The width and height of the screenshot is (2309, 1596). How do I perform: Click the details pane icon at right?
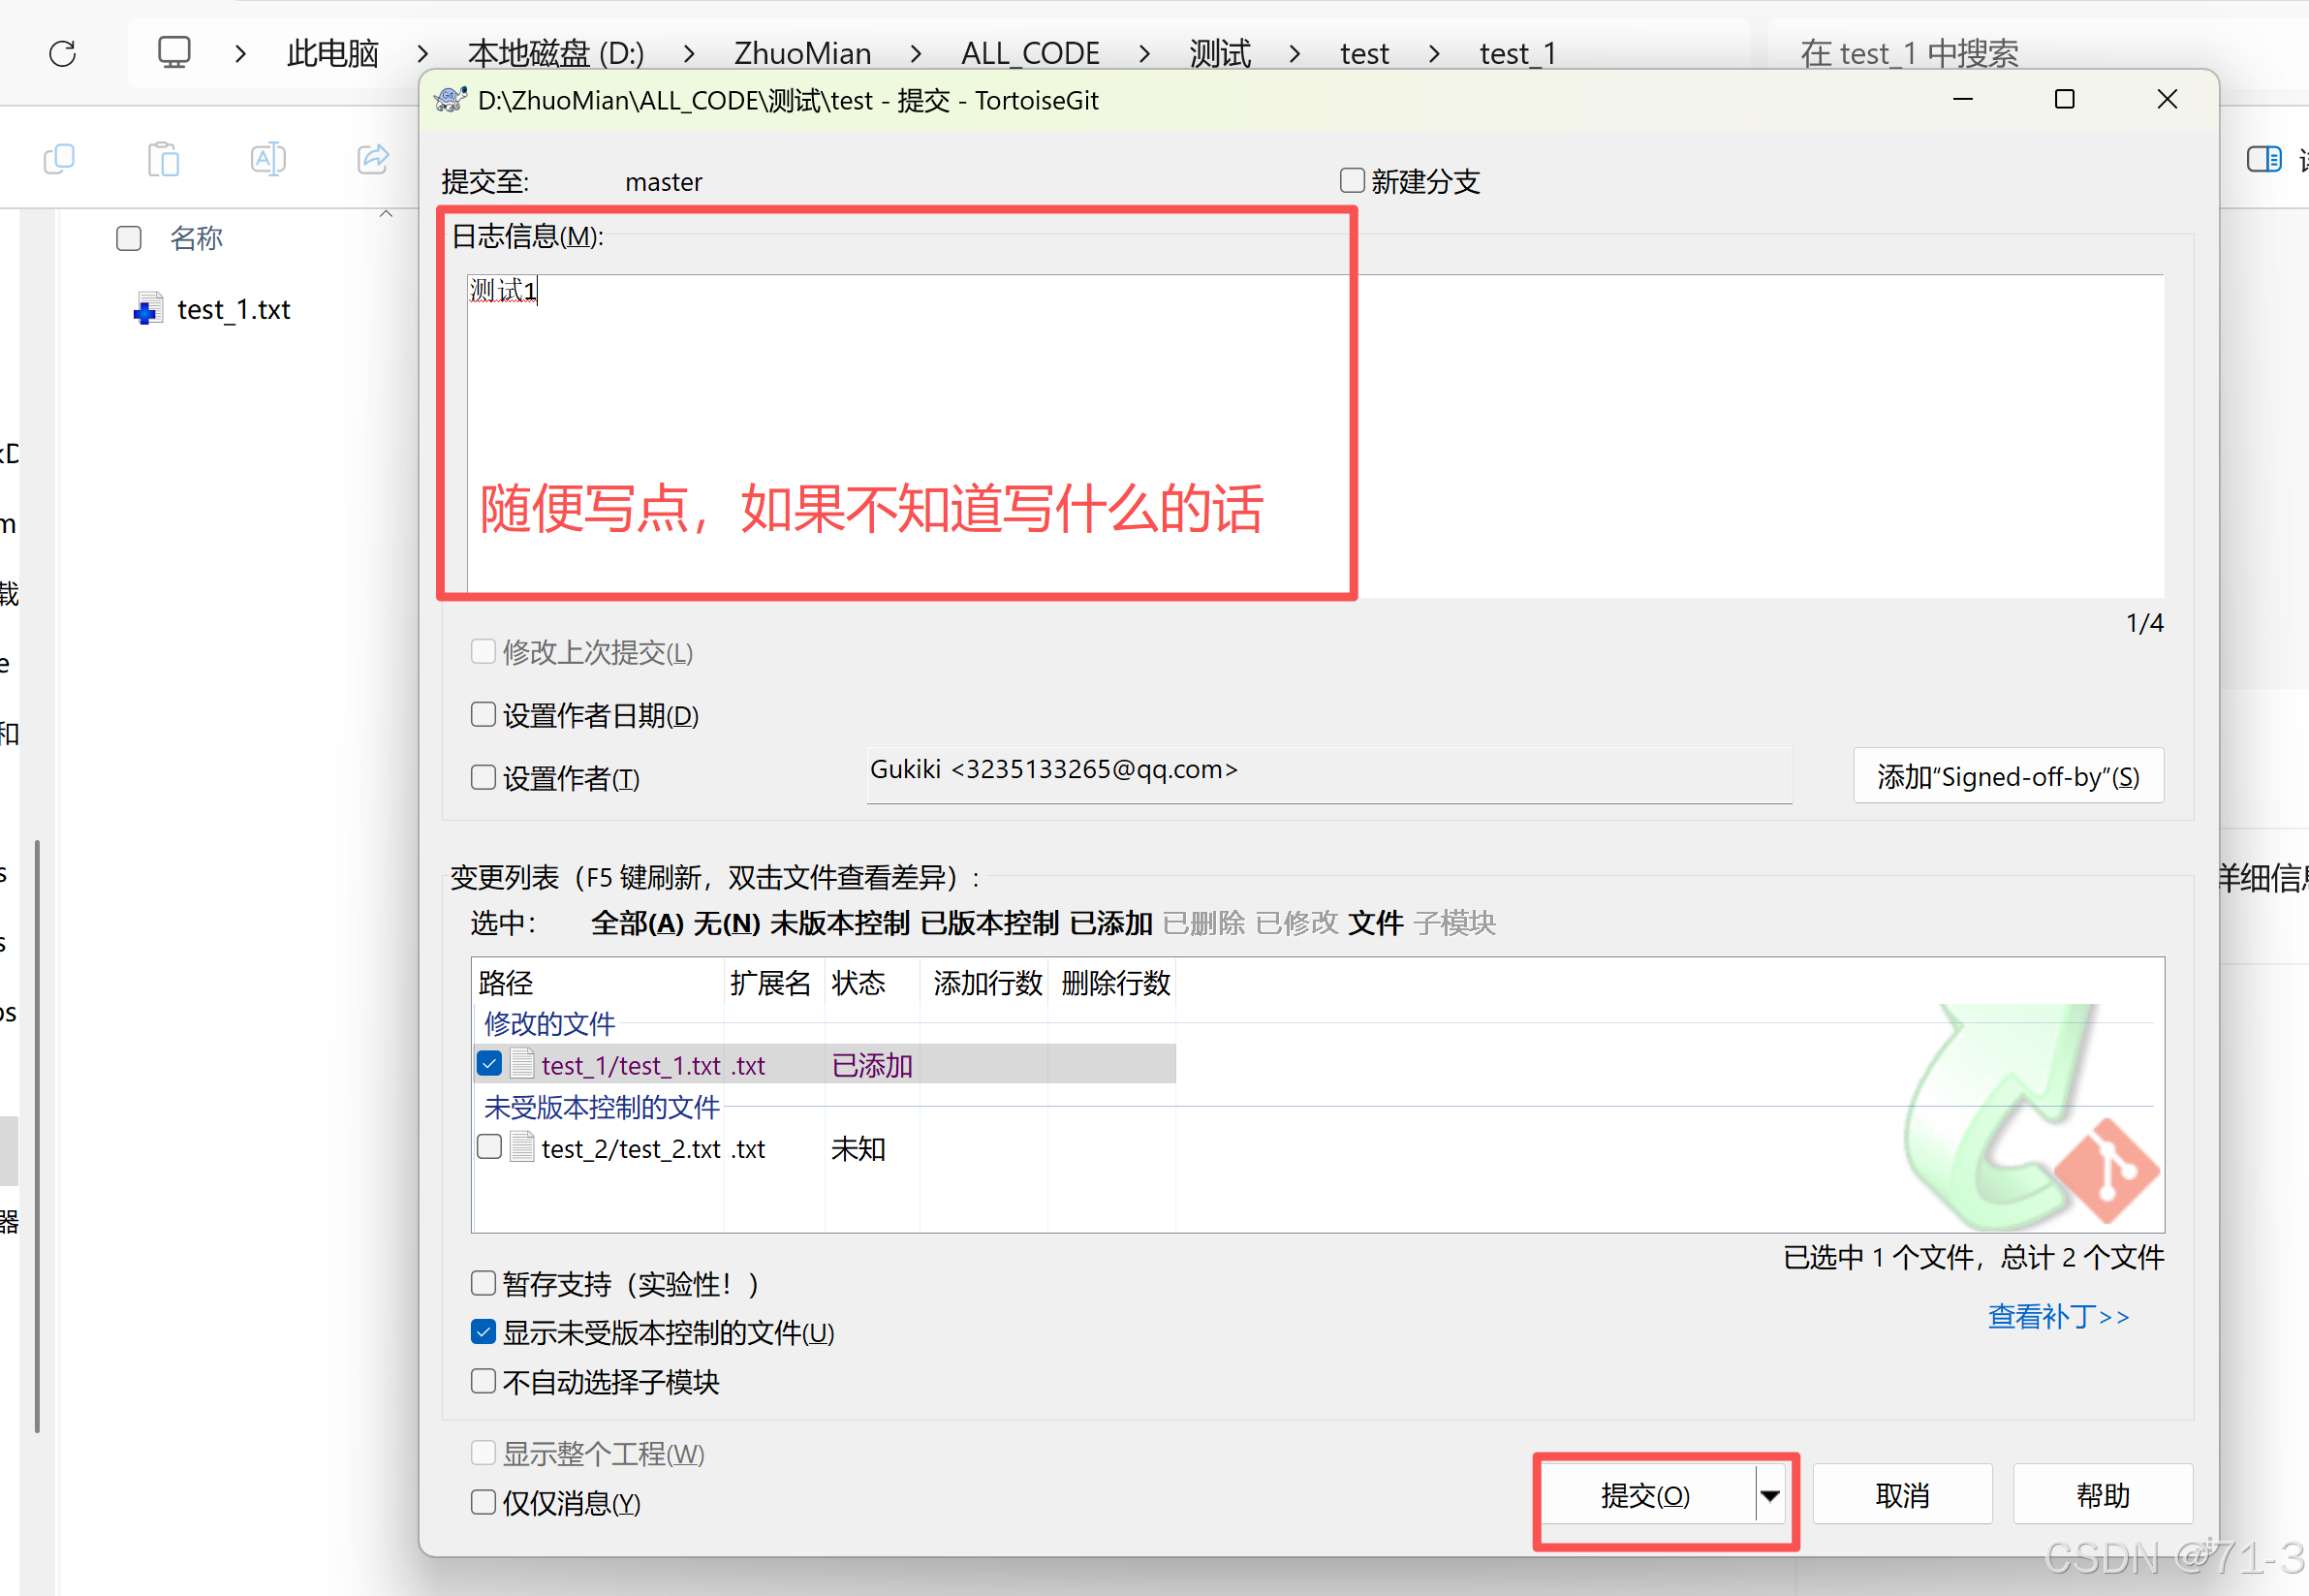tap(2263, 159)
